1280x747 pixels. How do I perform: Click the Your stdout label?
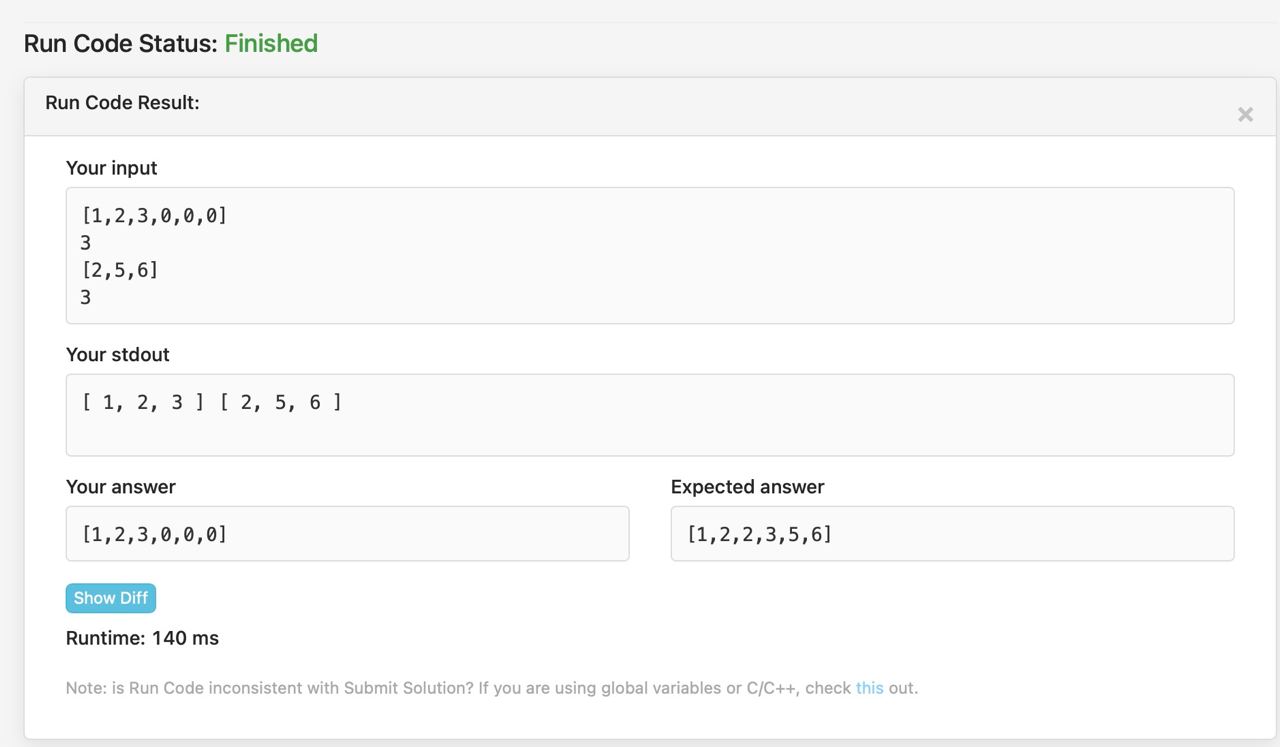[117, 355]
